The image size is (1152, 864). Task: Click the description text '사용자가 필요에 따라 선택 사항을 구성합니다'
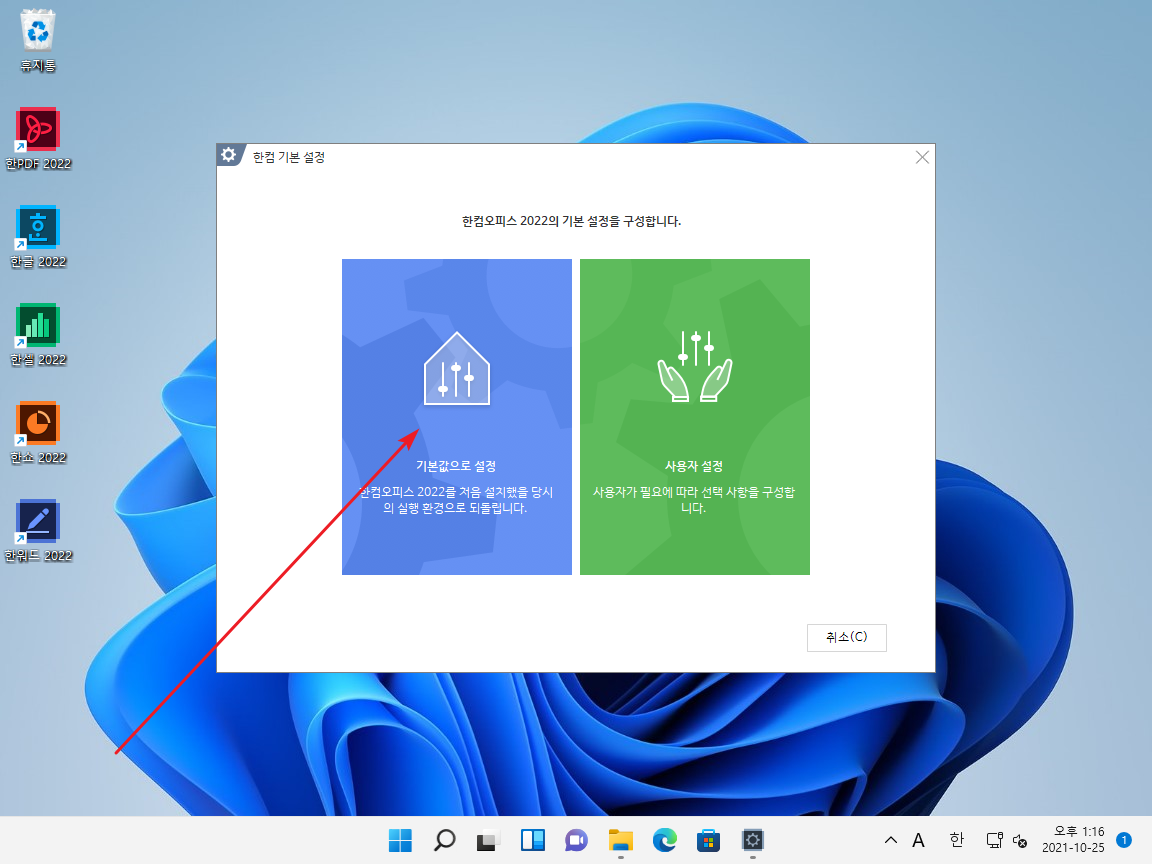694,500
